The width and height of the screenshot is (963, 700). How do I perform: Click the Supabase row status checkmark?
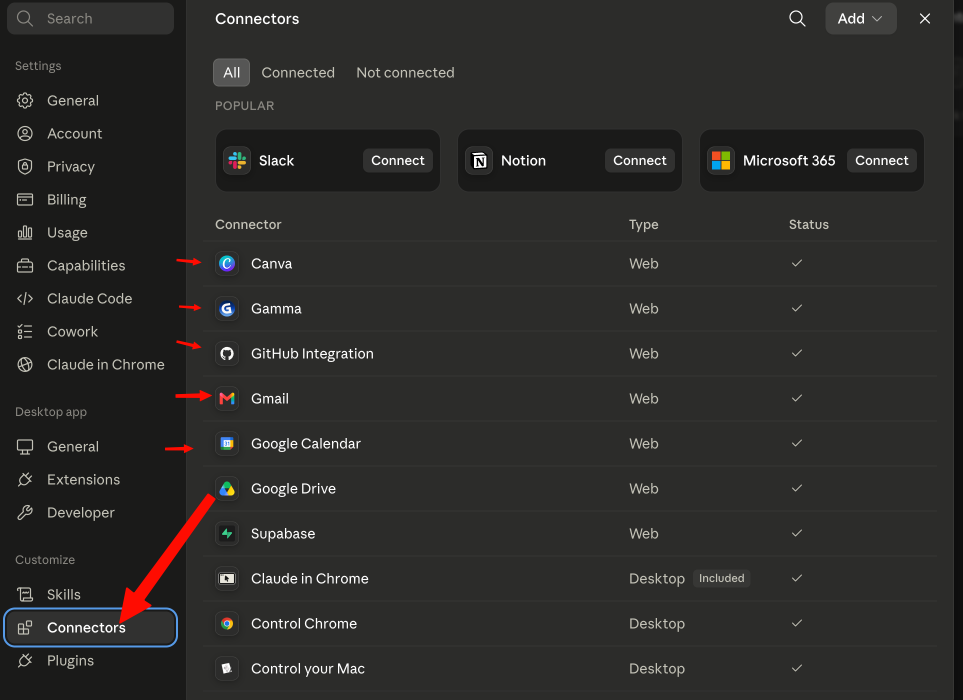click(797, 534)
